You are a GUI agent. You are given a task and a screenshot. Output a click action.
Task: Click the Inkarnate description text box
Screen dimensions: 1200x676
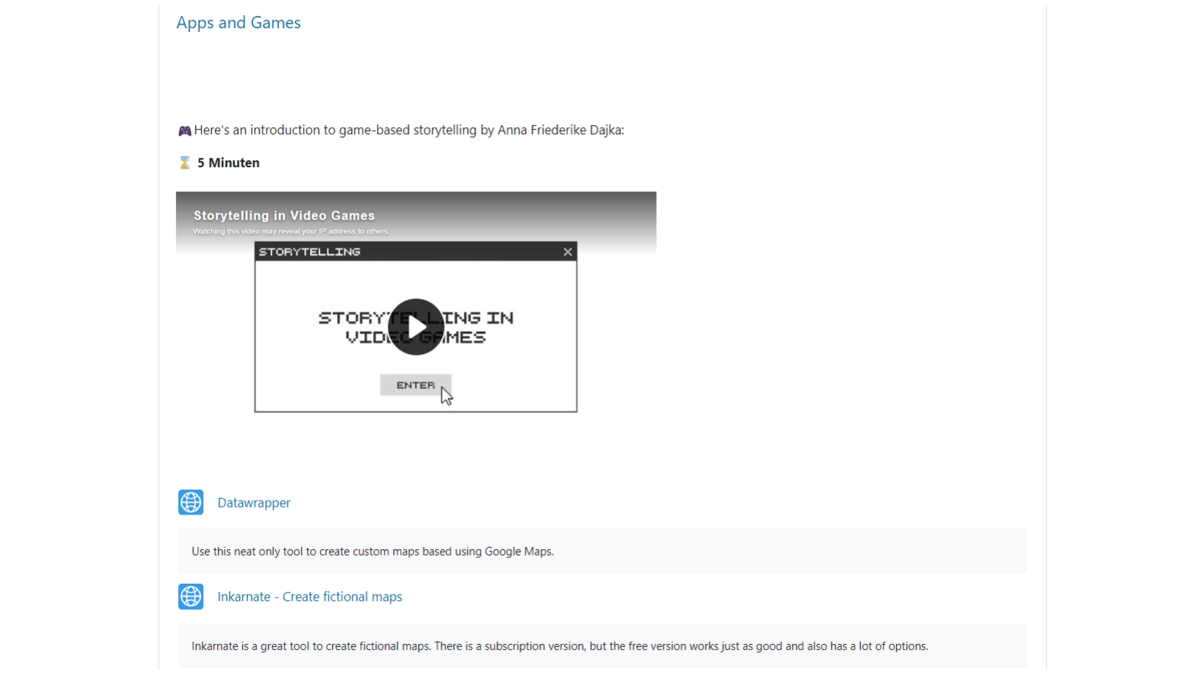point(602,646)
